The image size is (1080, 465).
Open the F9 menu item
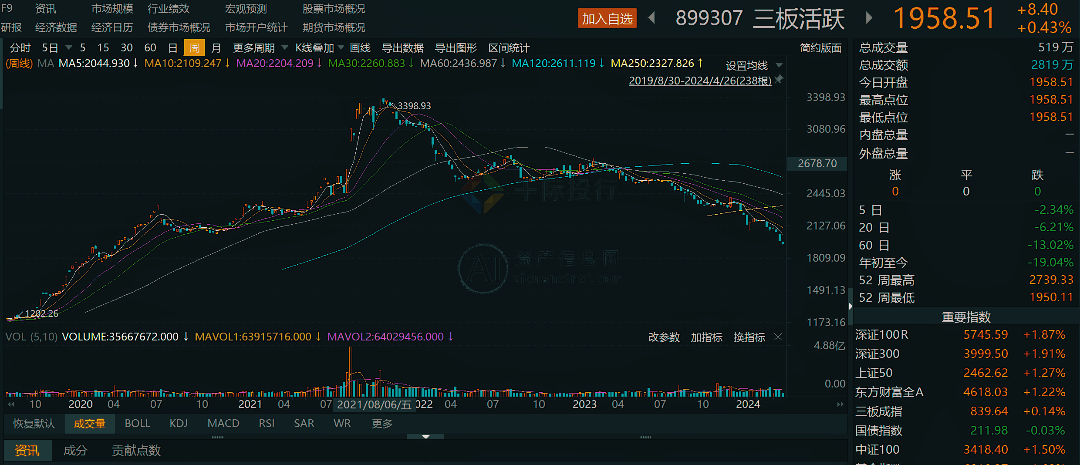click(x=8, y=9)
